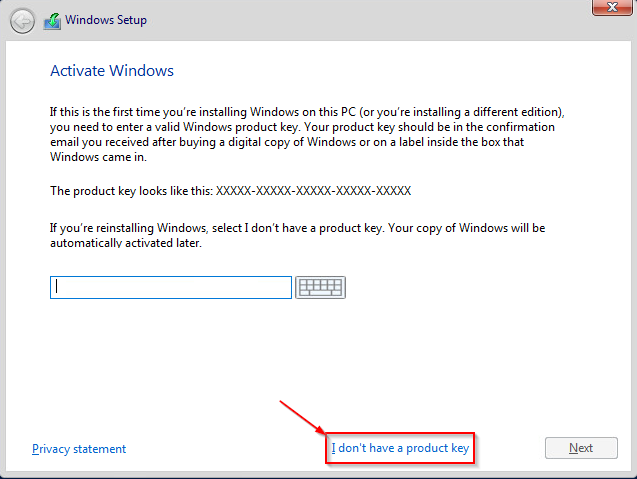This screenshot has height=479, width=637.
Task: Click the paragraph mentioning reinstalling Windows
Action: tap(297, 235)
